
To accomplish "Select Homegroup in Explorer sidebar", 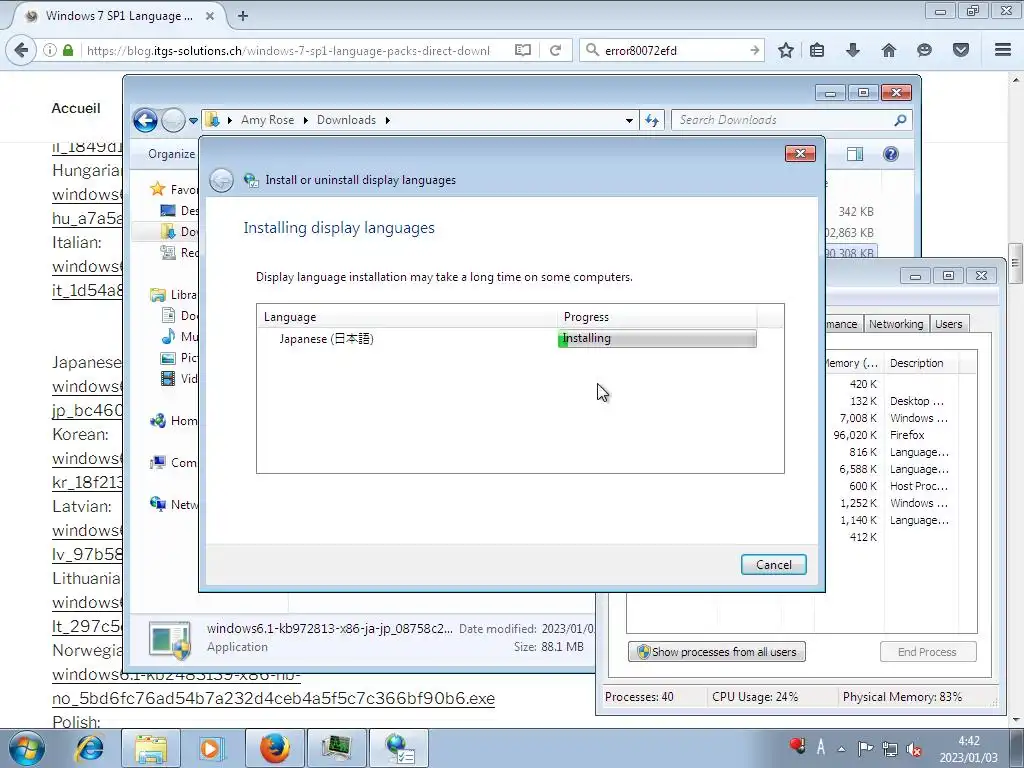I will pos(173,421).
